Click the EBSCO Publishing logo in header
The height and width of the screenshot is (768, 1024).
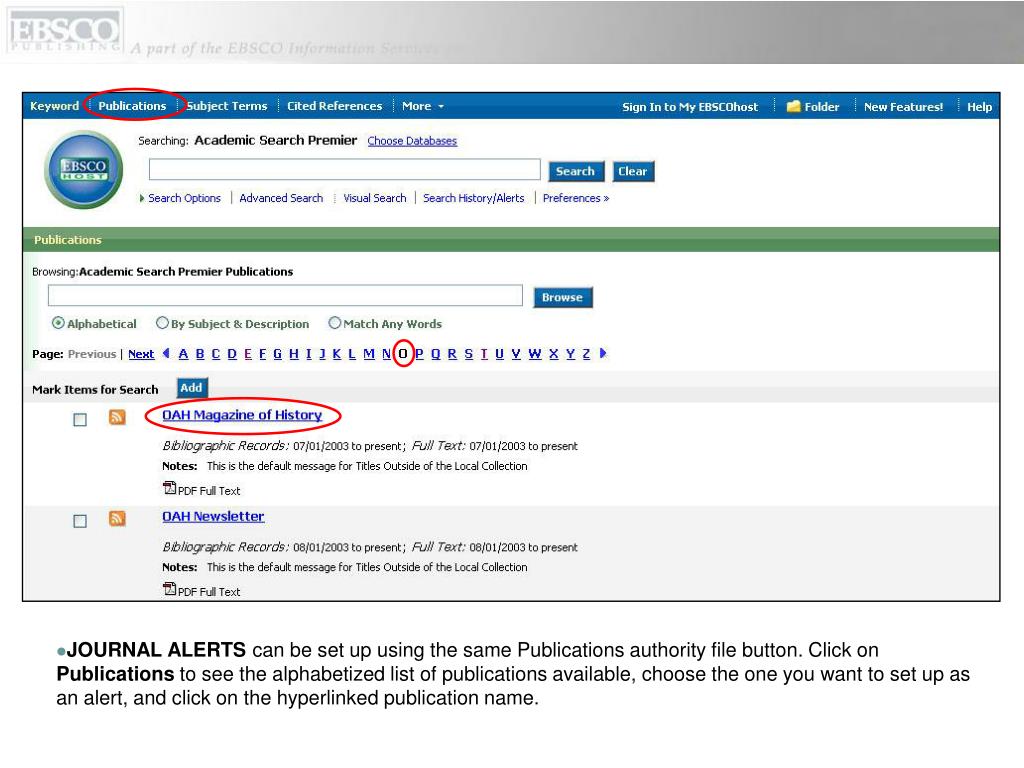point(64,30)
